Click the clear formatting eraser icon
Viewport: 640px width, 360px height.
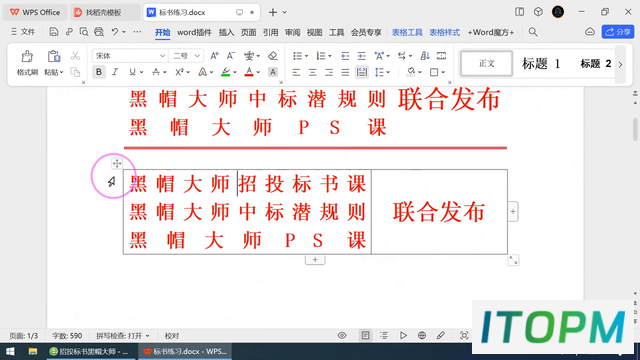tap(273, 56)
